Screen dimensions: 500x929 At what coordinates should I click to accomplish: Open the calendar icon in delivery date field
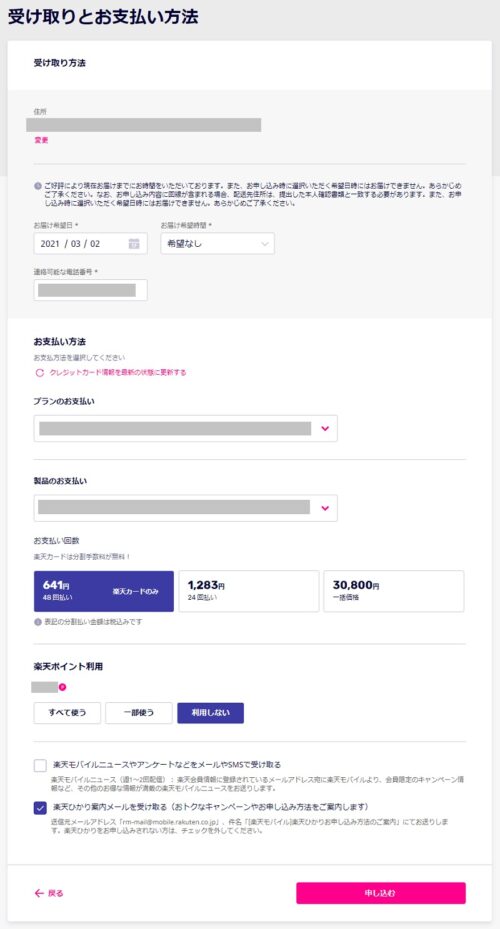[134, 244]
